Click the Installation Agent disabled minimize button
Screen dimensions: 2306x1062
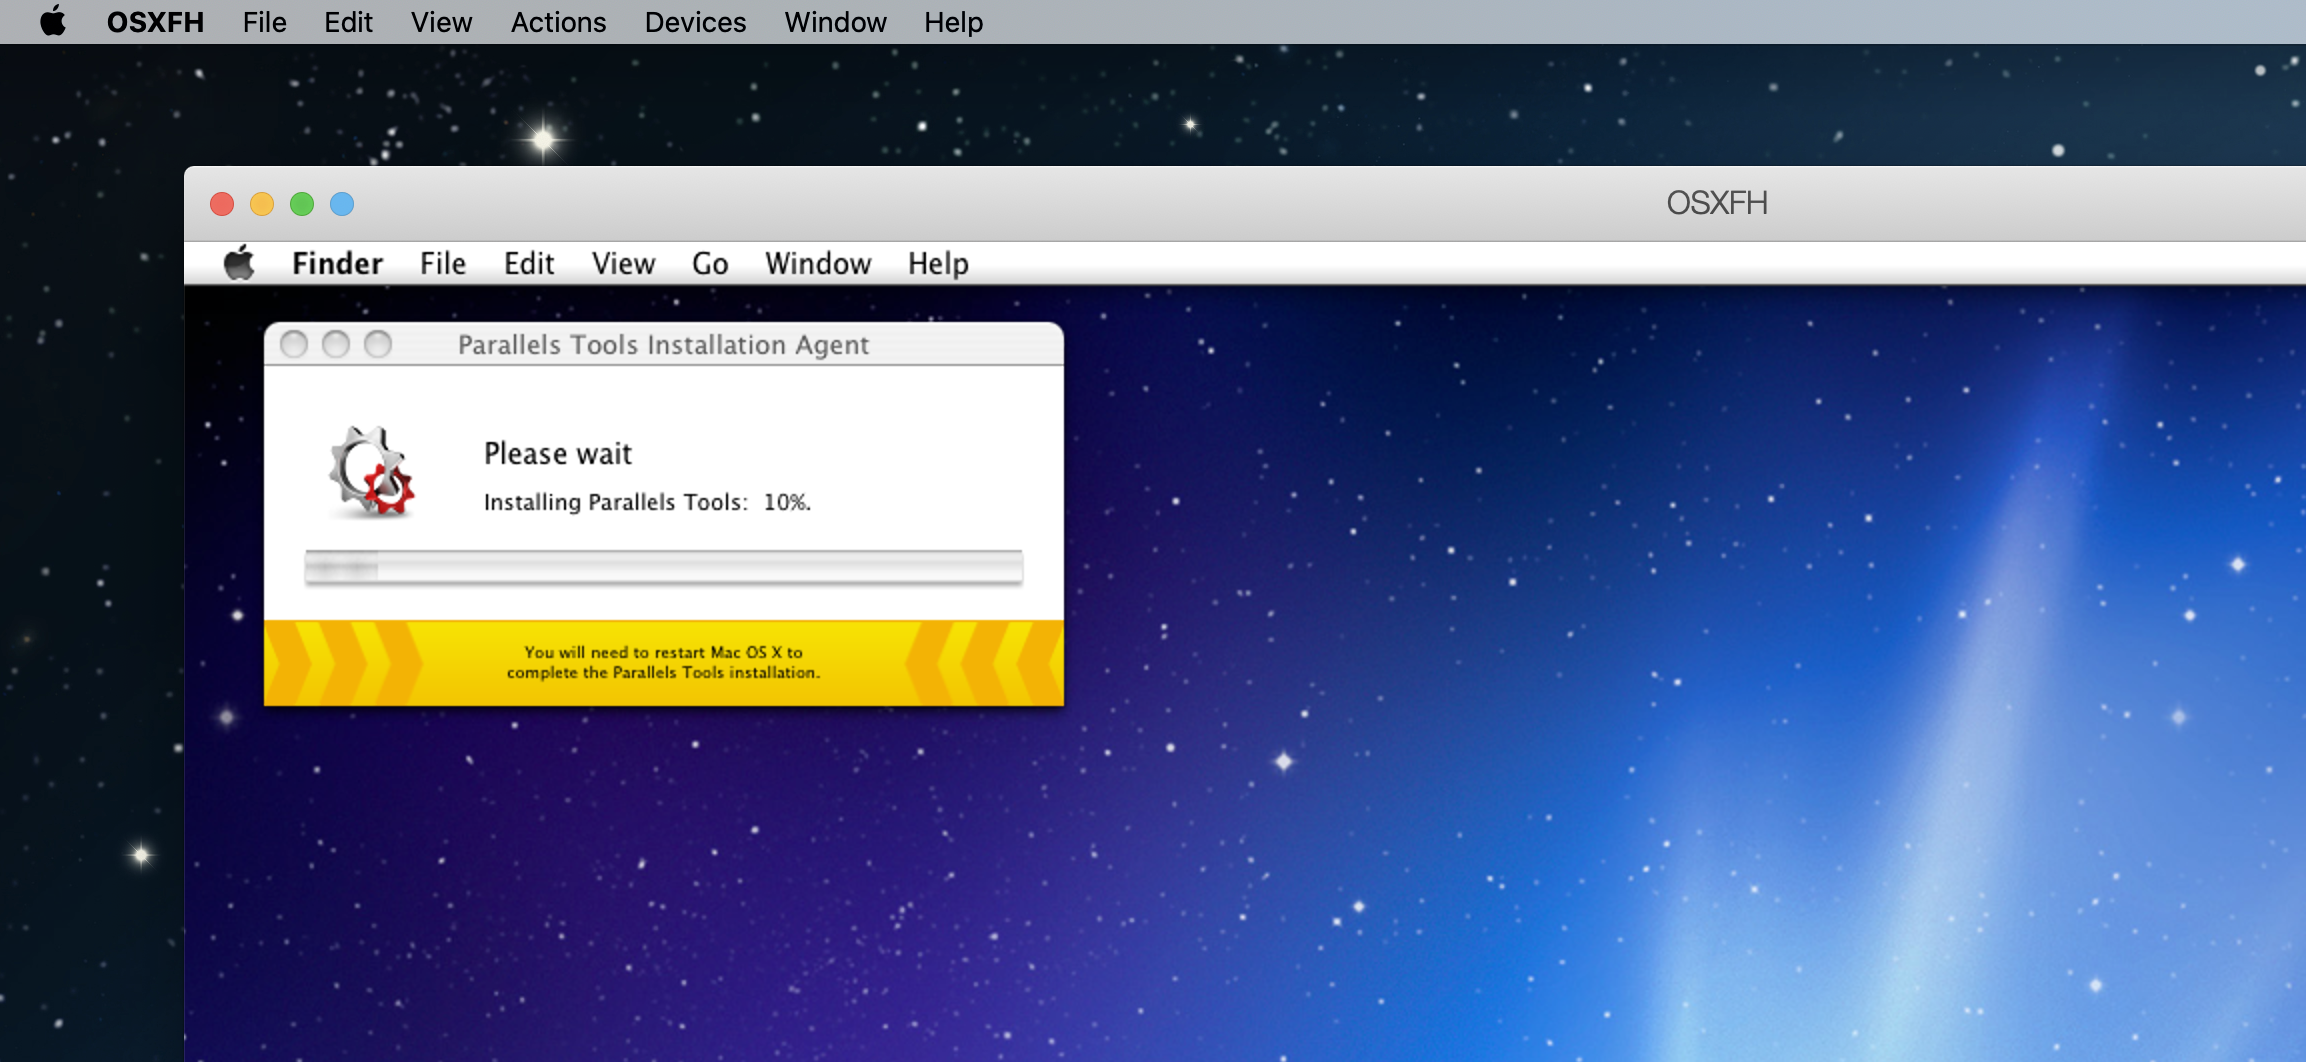click(336, 344)
